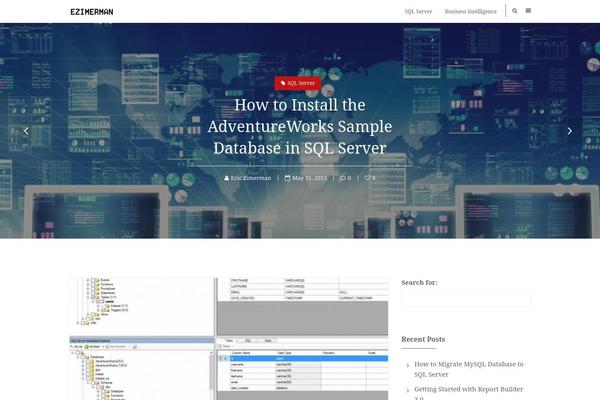This screenshot has width=600, height=400.
Task: Open How to Migrate MySQL Database post
Action: 469,369
